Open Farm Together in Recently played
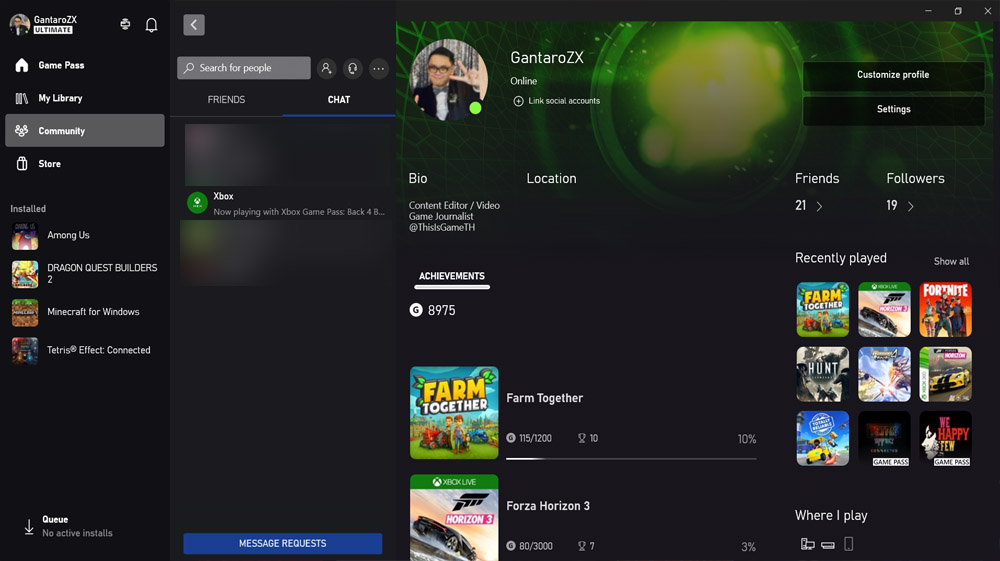Viewport: 1000px width, 561px height. pyautogui.click(x=823, y=310)
